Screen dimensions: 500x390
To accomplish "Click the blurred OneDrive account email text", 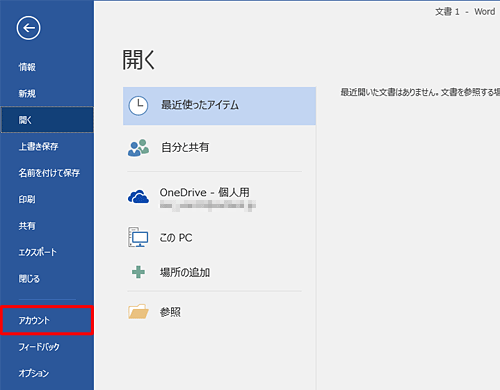I will 208,206.
